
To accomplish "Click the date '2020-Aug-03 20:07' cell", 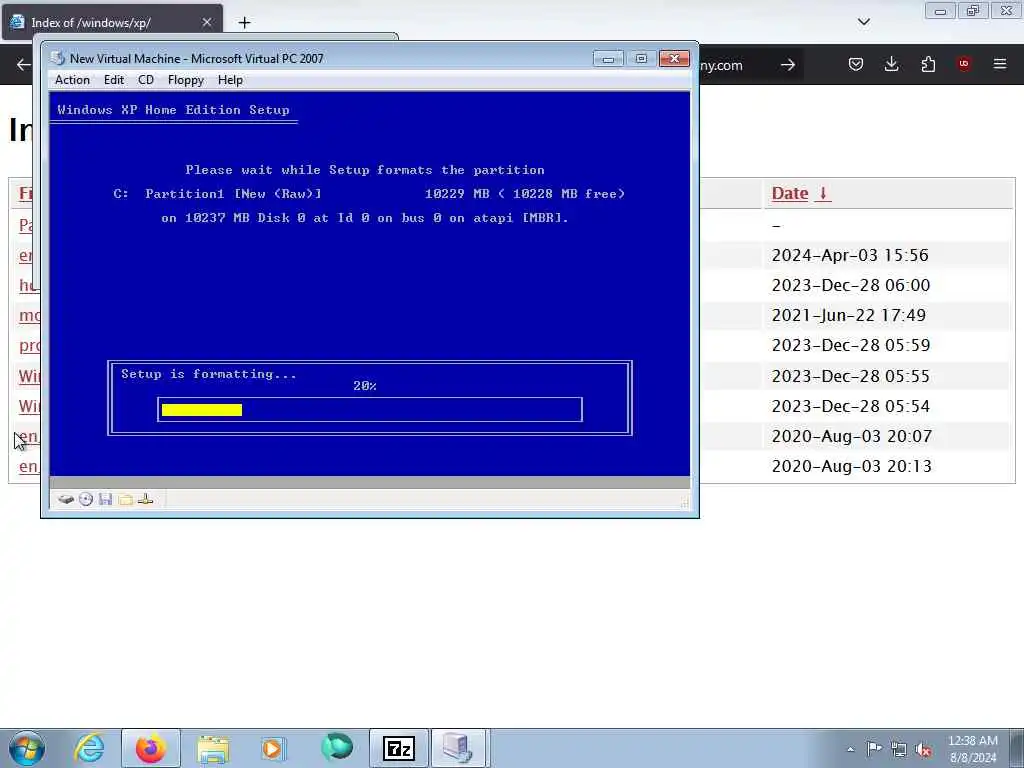I will (x=852, y=436).
